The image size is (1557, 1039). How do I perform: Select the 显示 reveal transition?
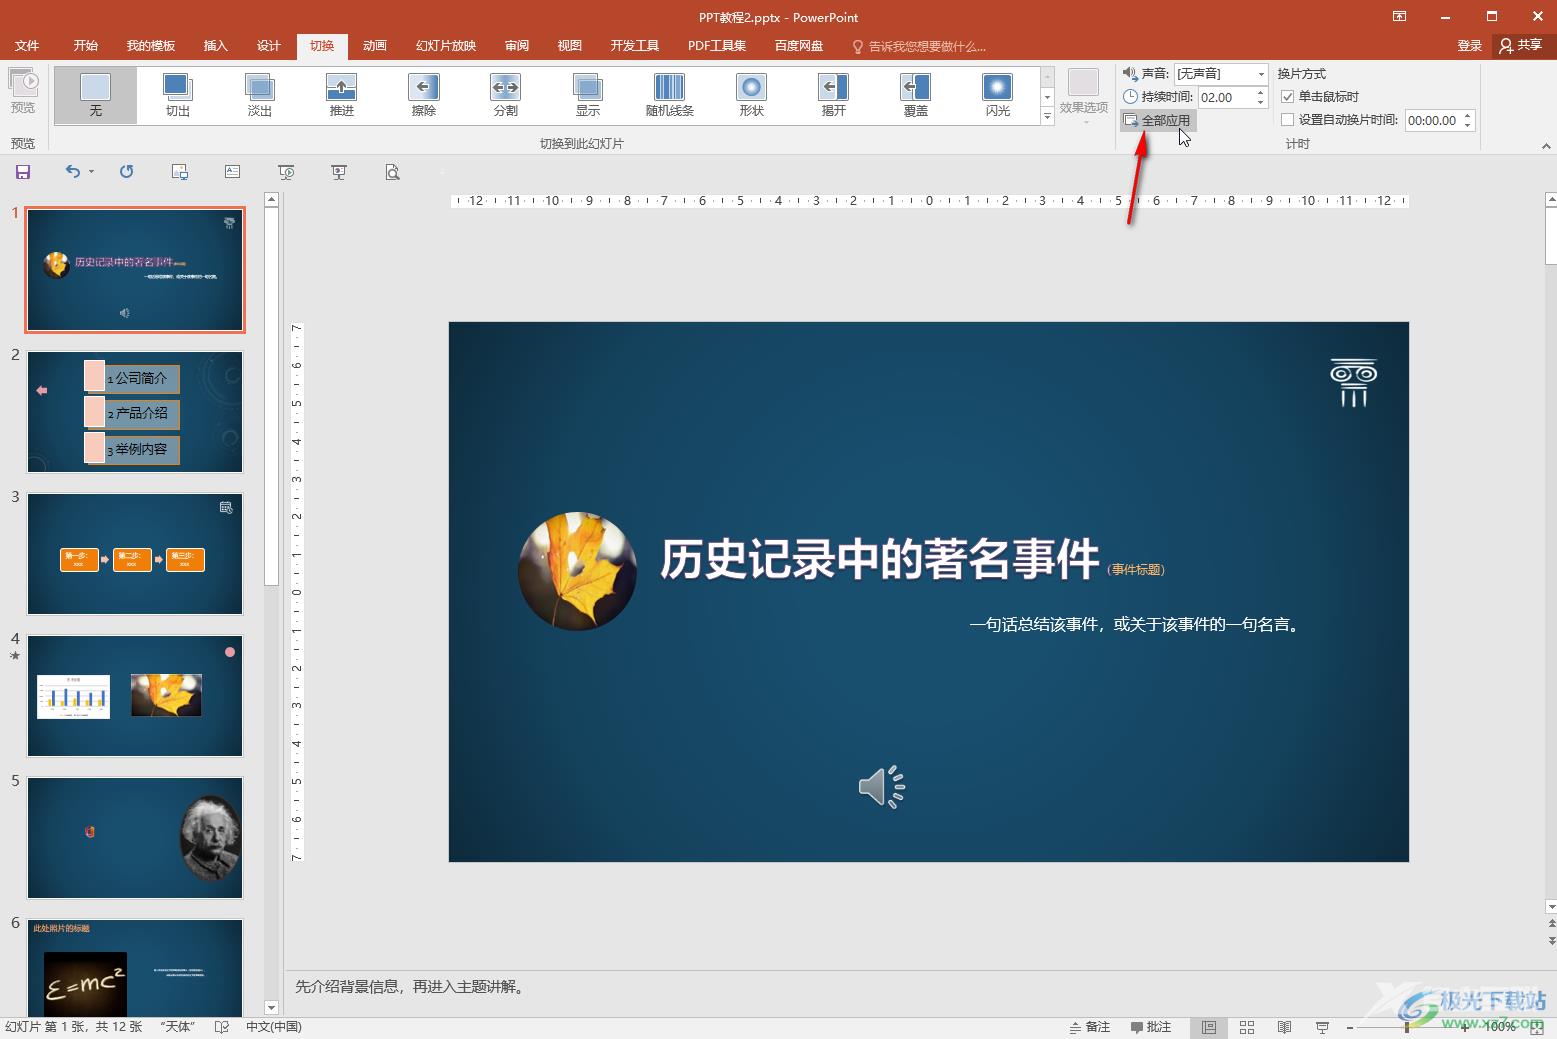[588, 95]
